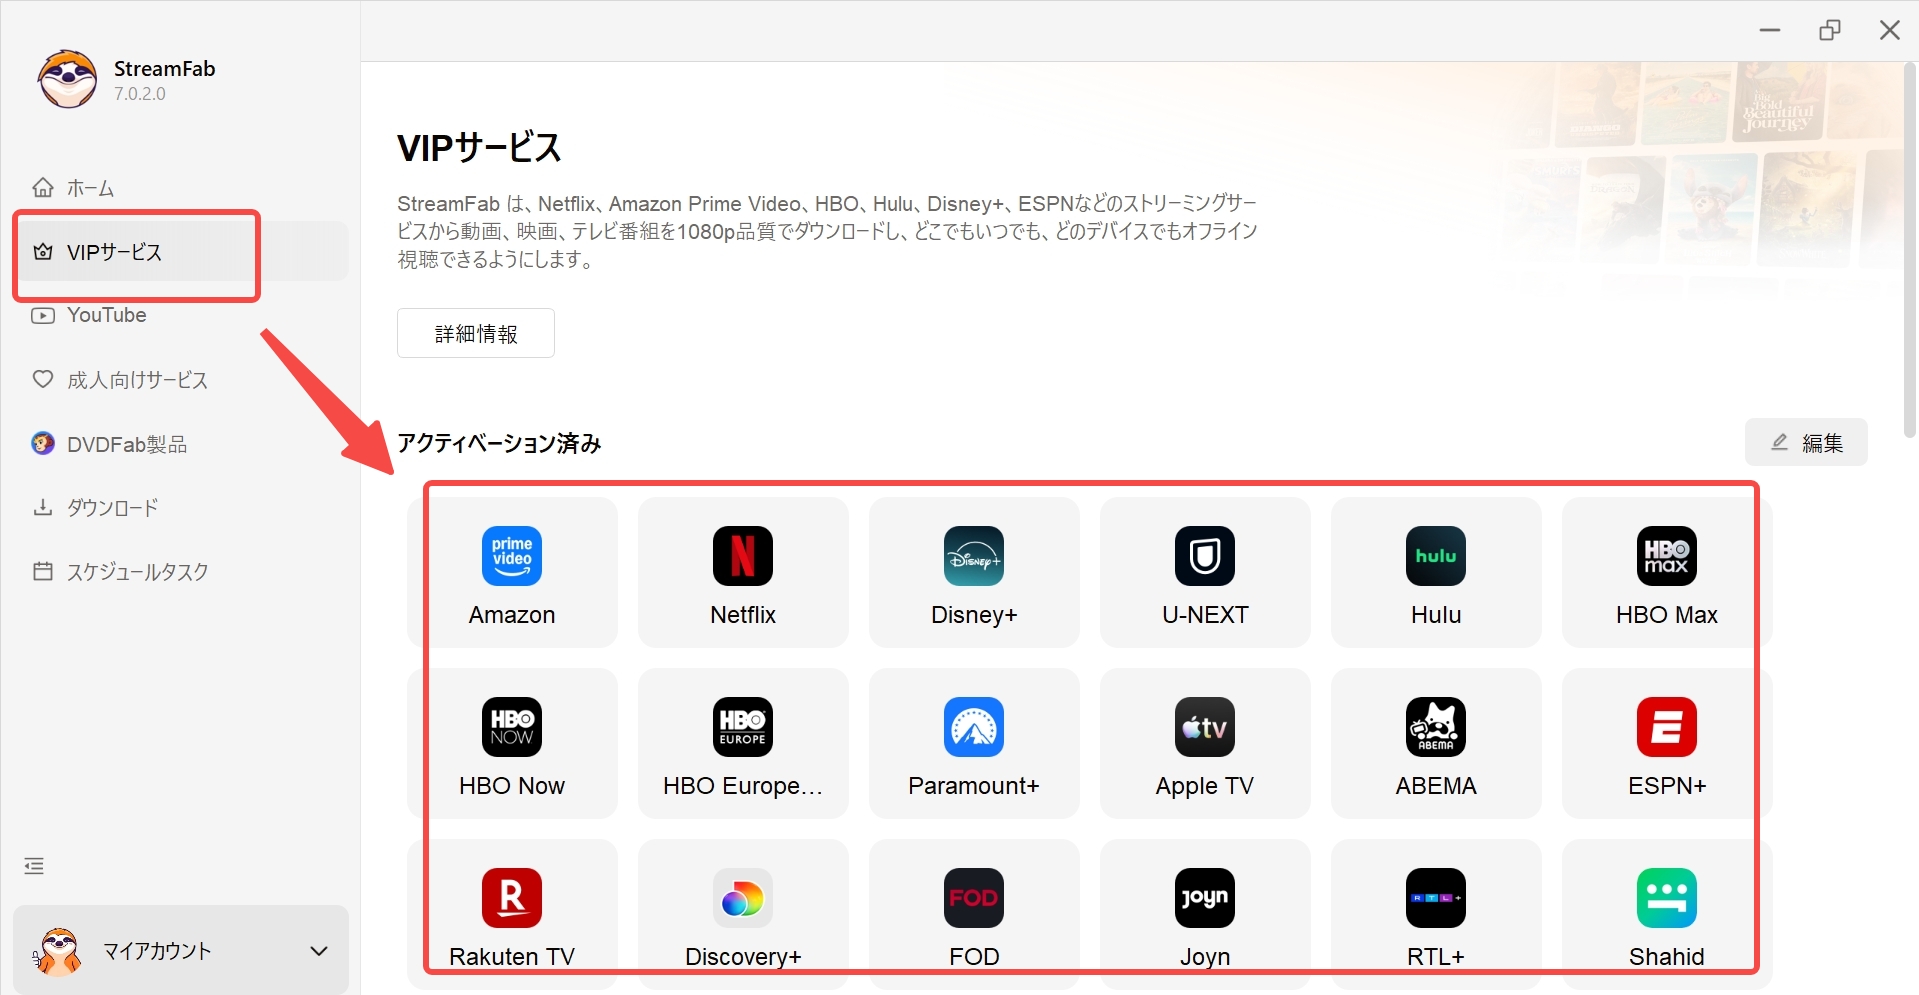Viewport: 1919px width, 995px height.
Task: Minimize the StreamFab window
Action: point(1770,30)
